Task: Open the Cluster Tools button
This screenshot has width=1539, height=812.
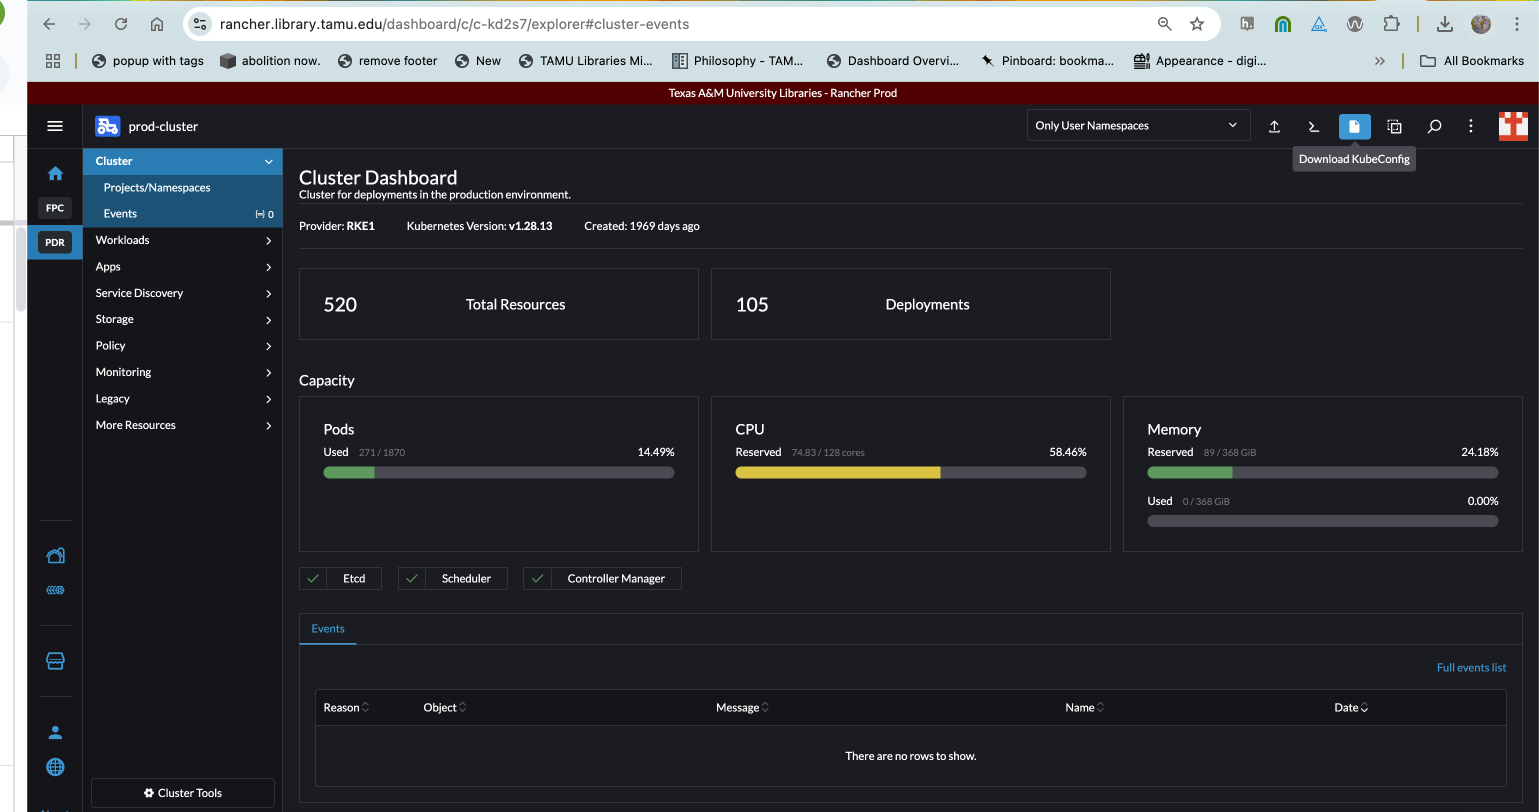Action: pyautogui.click(x=183, y=793)
